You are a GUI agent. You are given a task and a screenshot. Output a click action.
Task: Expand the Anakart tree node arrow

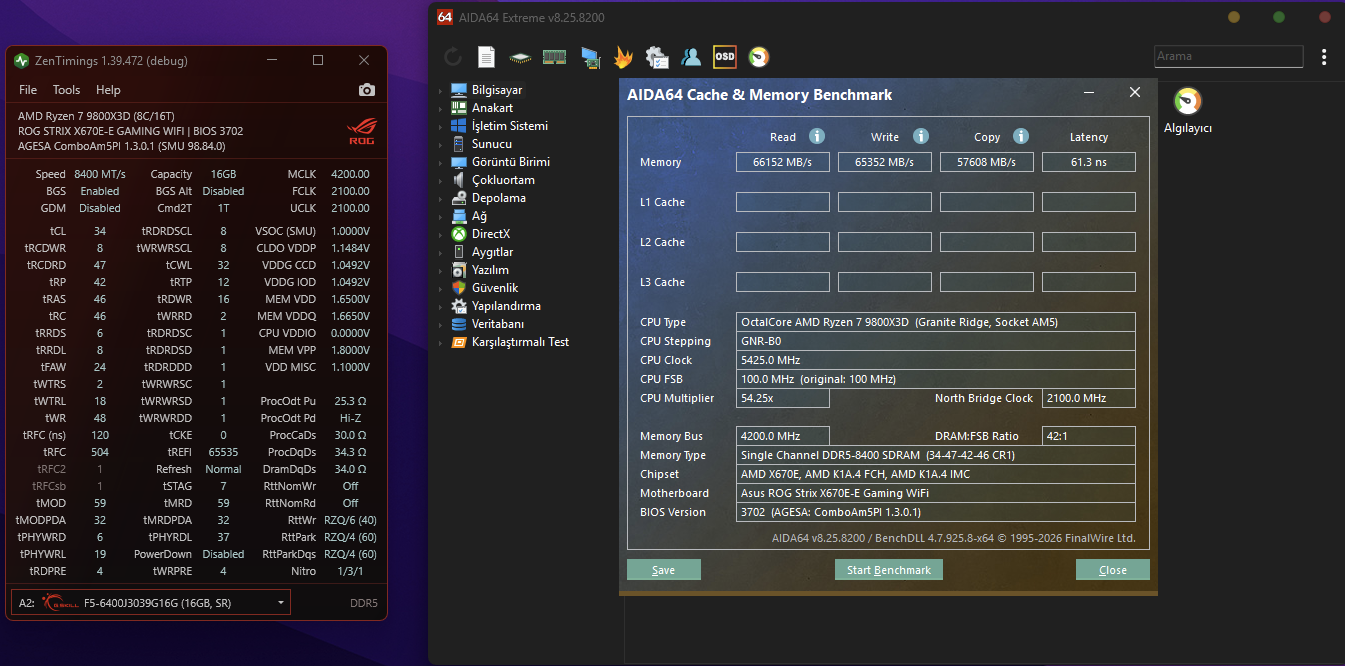tap(440, 109)
